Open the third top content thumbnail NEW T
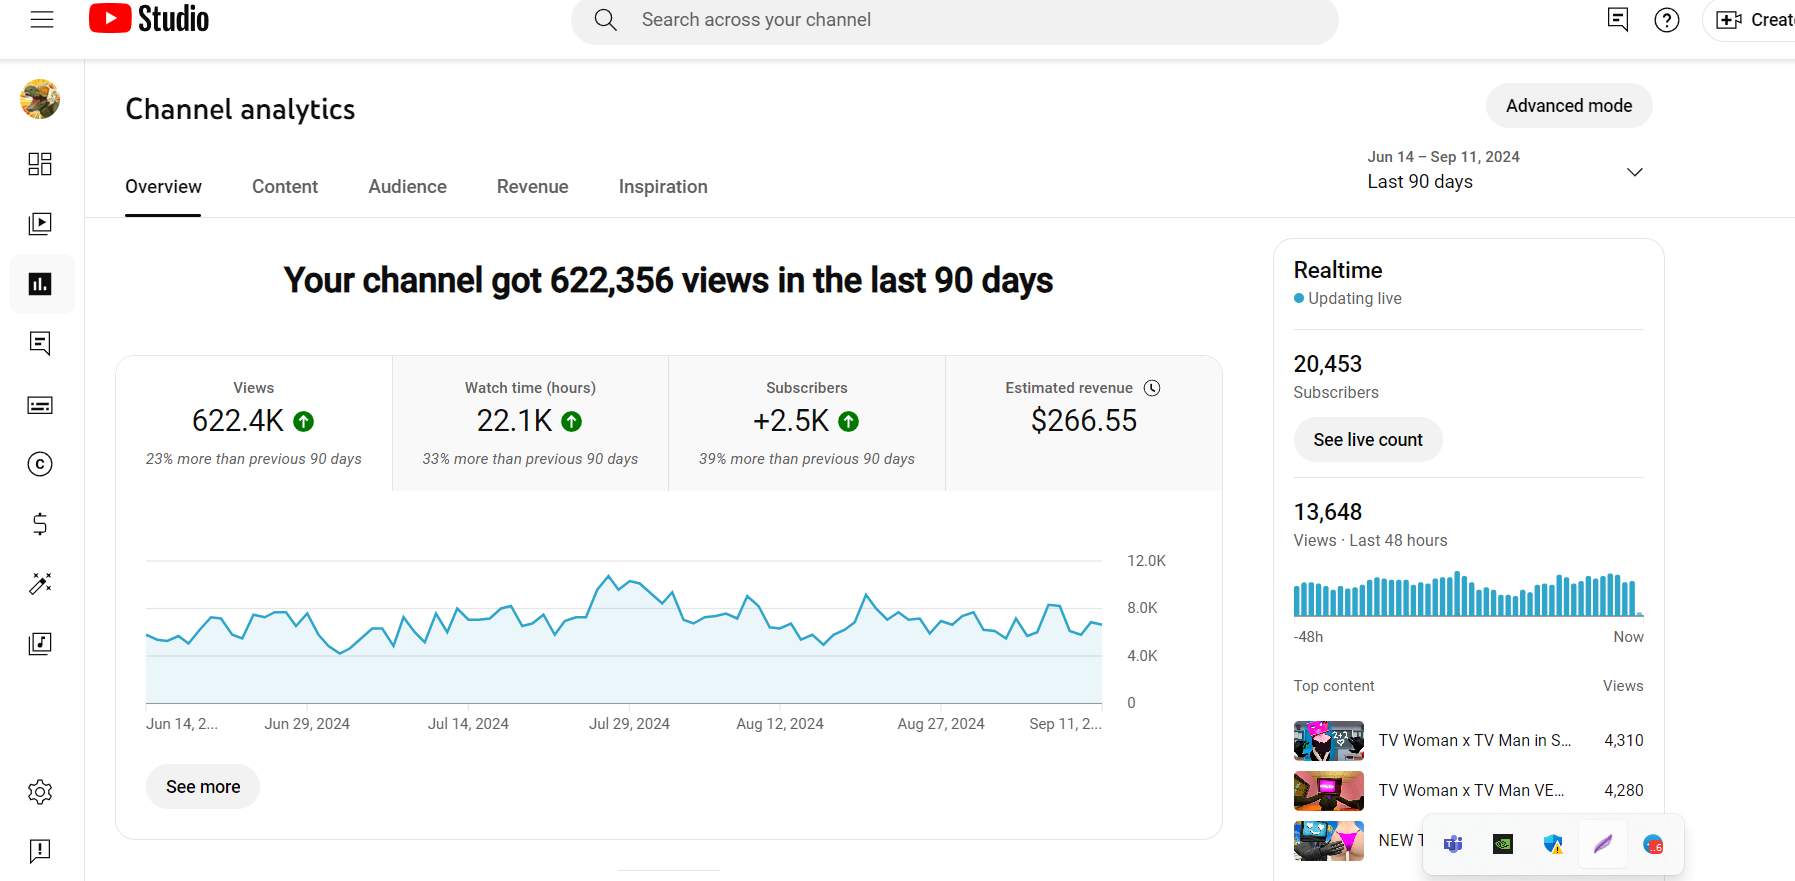This screenshot has width=1795, height=881. click(1329, 841)
